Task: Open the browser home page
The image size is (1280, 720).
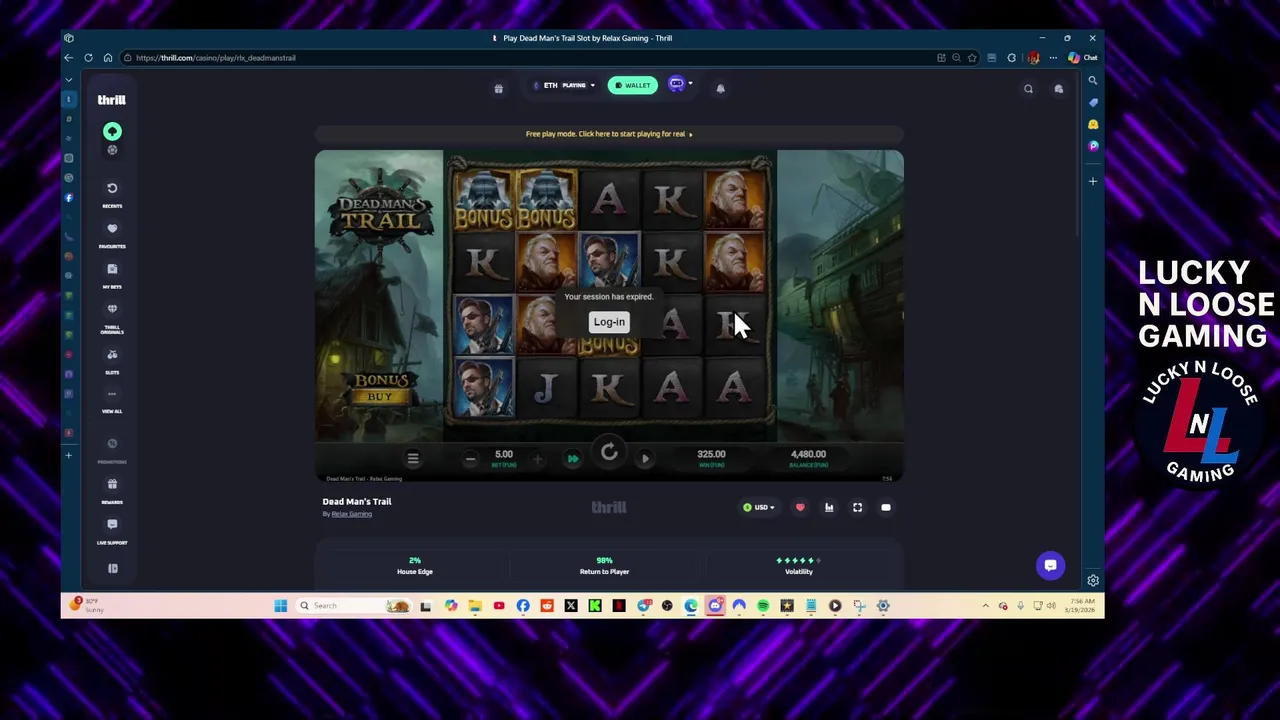Action: [108, 58]
